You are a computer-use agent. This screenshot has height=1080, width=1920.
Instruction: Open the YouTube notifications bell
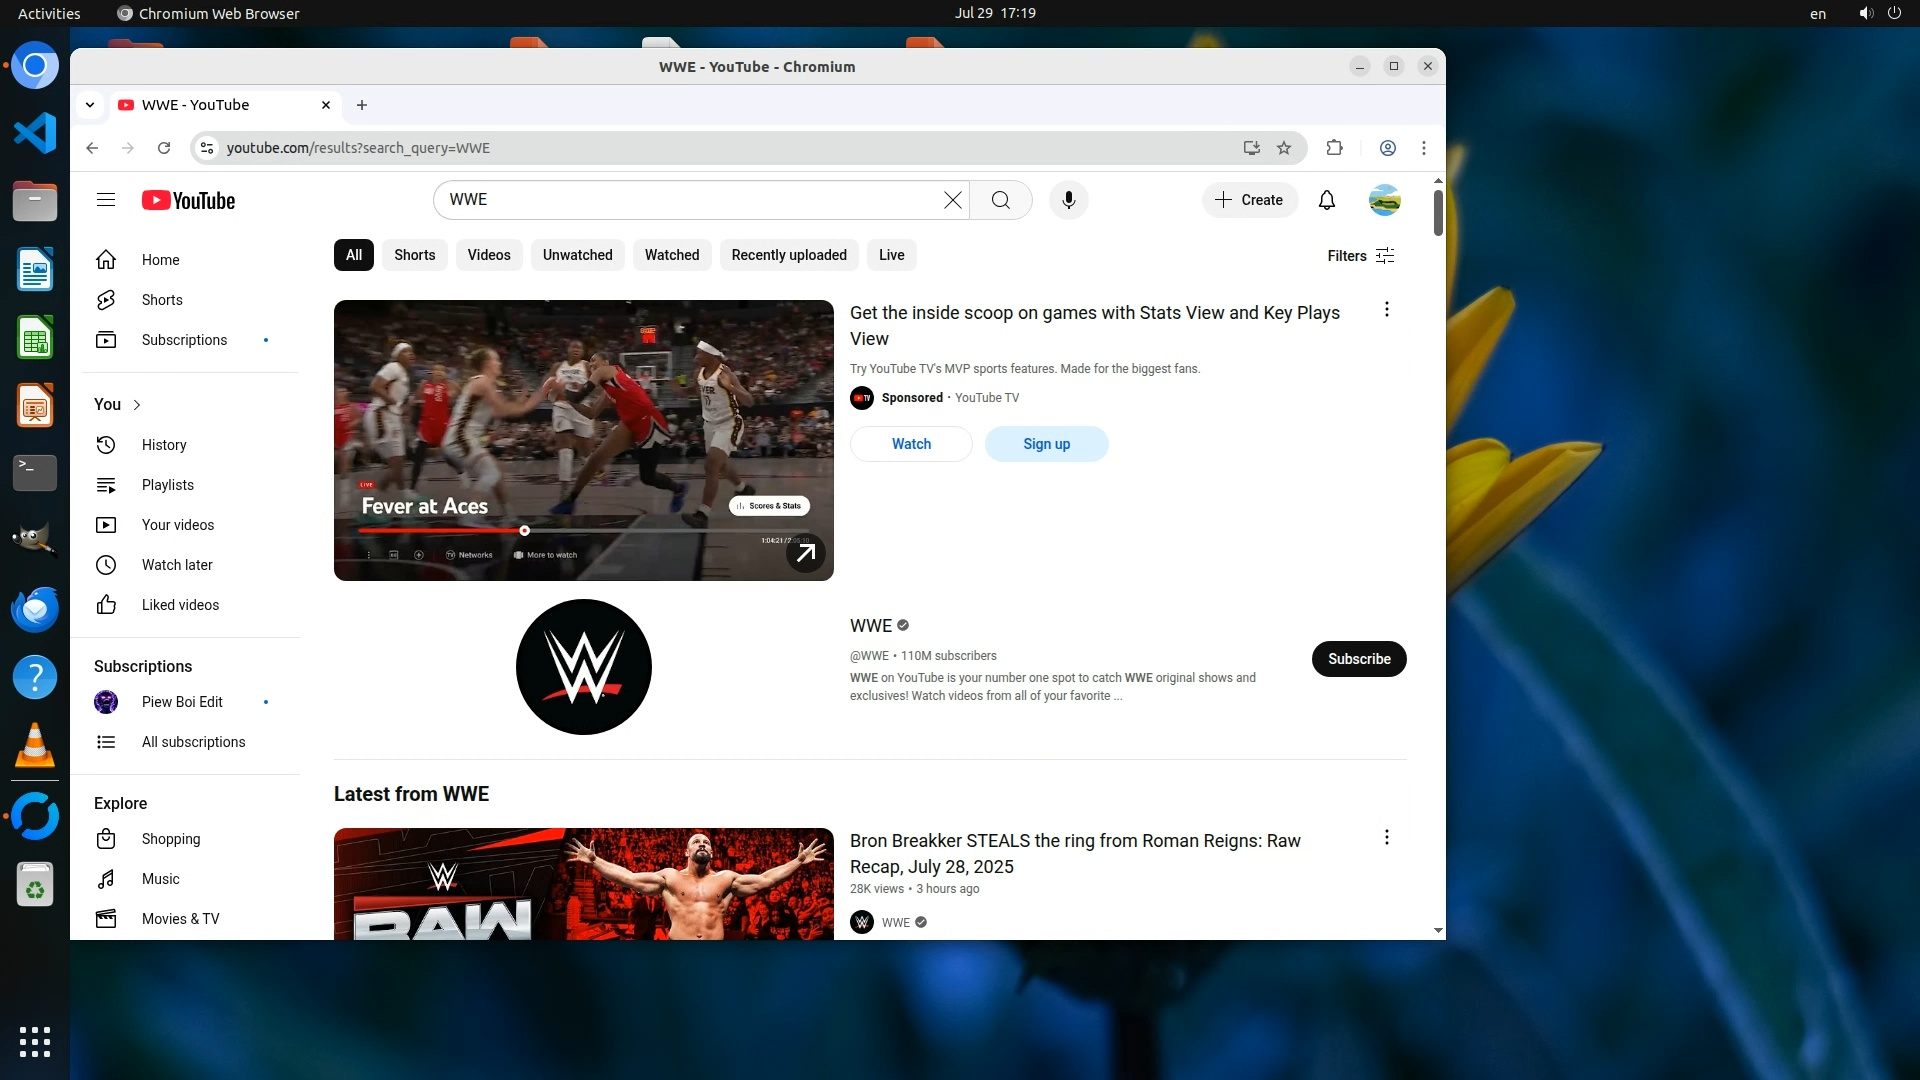pyautogui.click(x=1326, y=200)
